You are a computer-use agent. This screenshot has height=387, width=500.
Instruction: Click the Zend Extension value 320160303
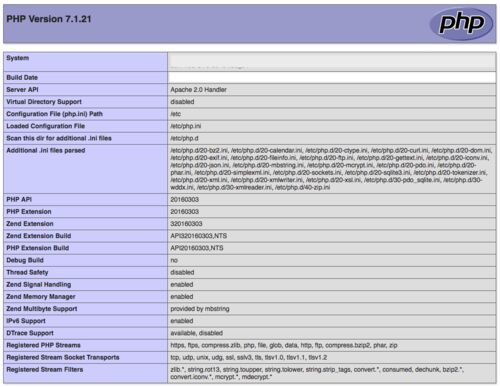pos(186,224)
